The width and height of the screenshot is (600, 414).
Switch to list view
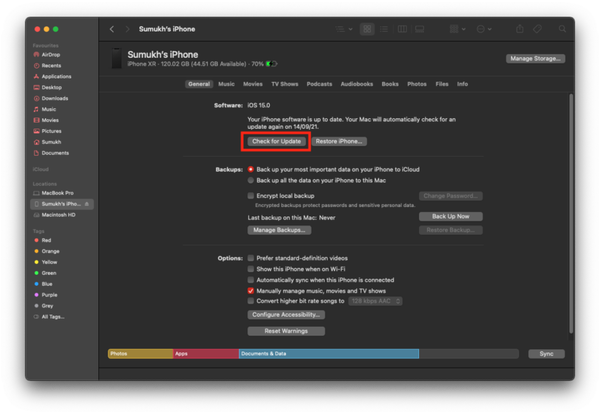point(384,29)
